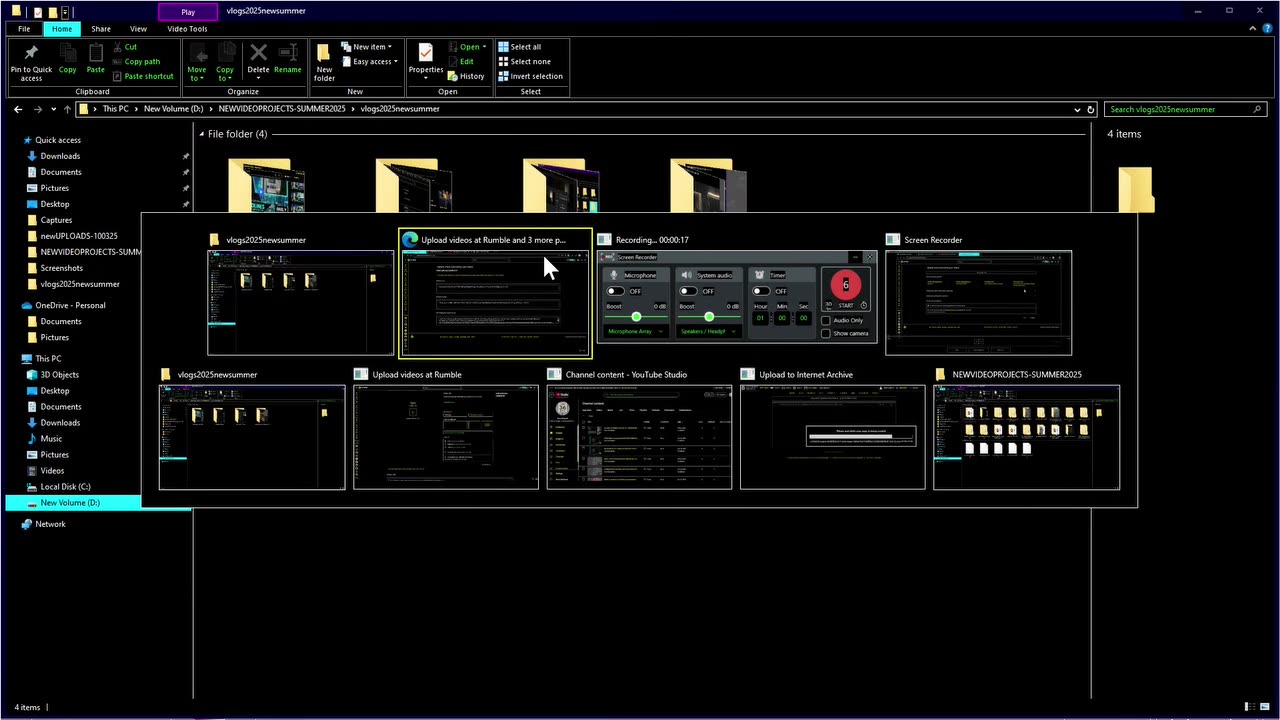
Task: Click NEWVIDEOPROJECTS-SUMMER2025 in the address bar breadcrumb
Action: tap(282, 109)
